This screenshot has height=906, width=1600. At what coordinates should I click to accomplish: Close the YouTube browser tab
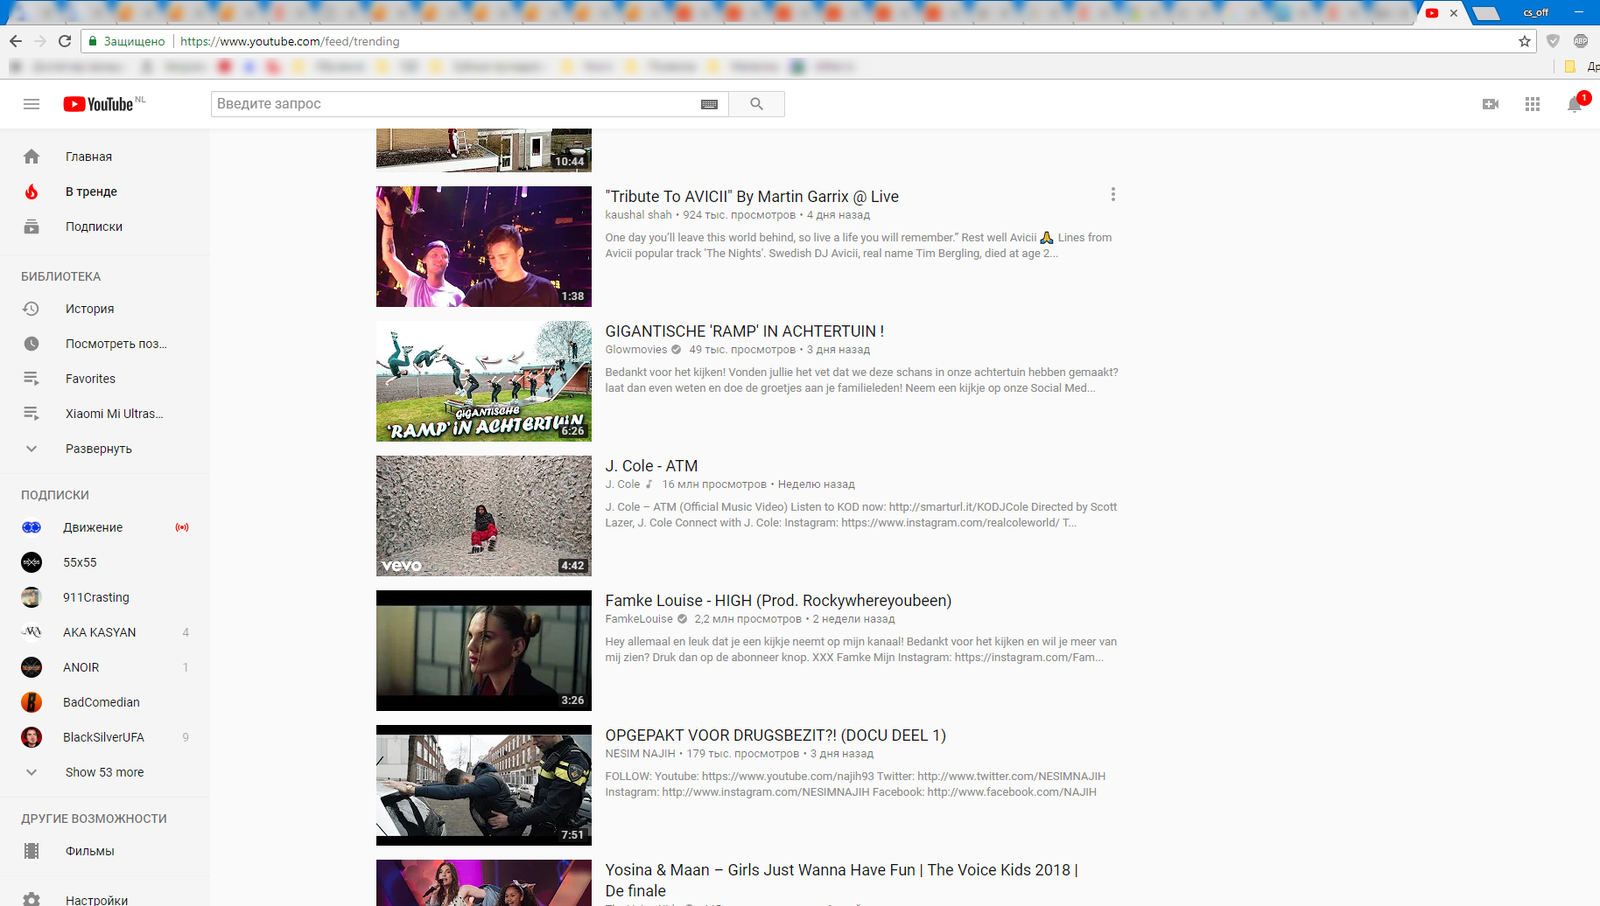coord(1453,13)
